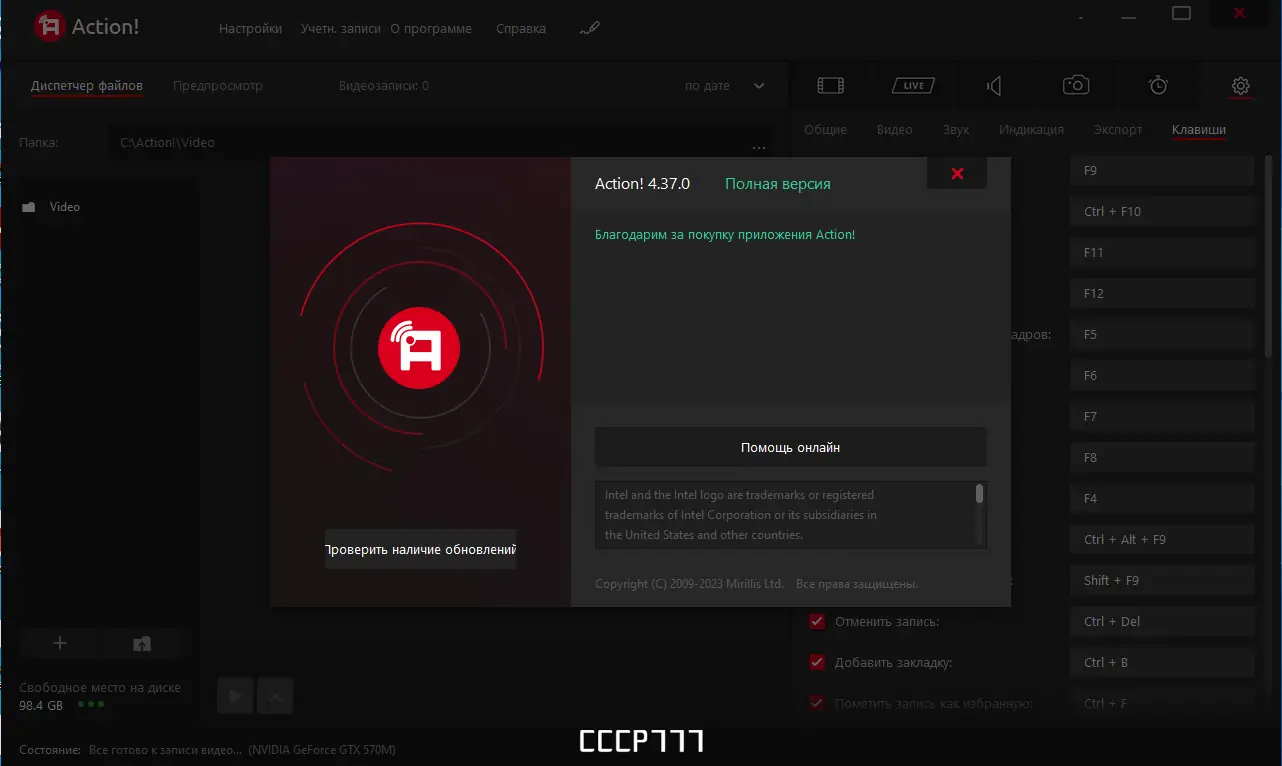The image size is (1282, 766).
Task: Click the browse folder ellipsis button
Action: point(758,147)
